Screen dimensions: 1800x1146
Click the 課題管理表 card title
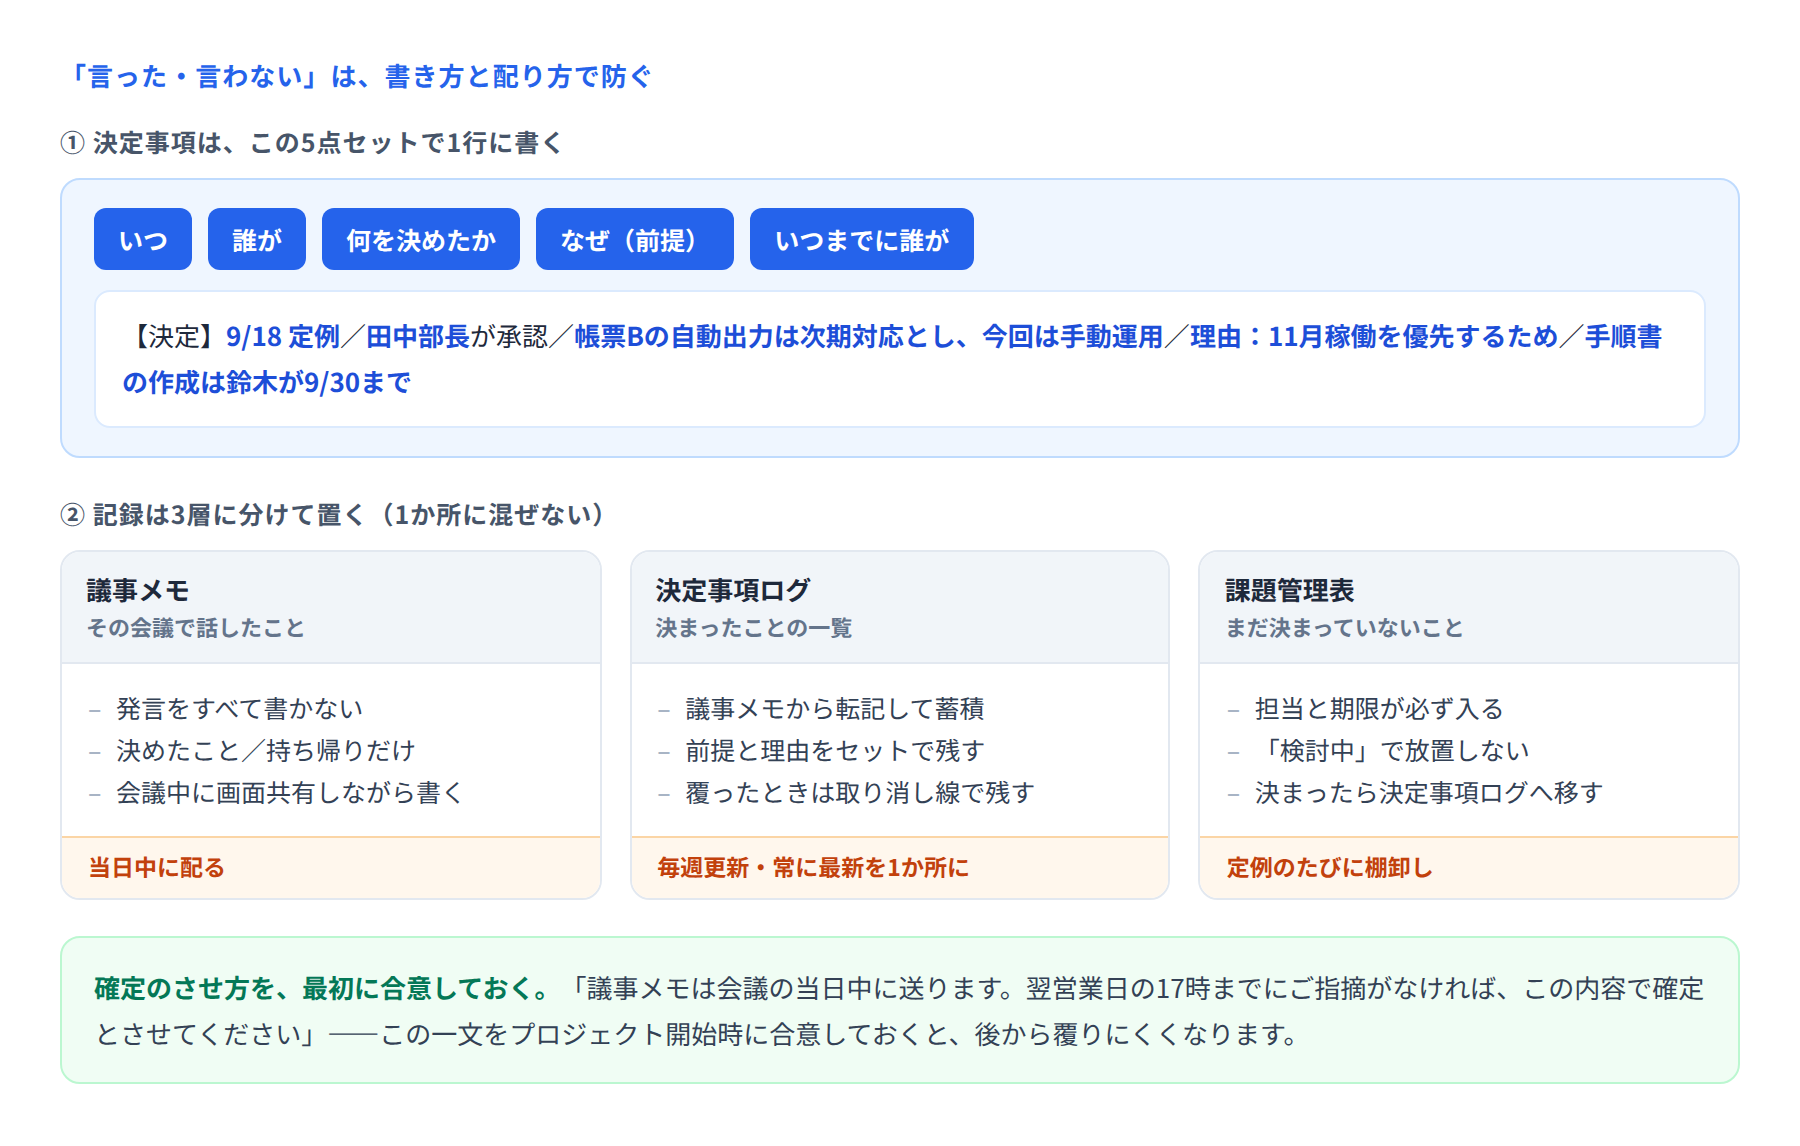coord(1290,591)
